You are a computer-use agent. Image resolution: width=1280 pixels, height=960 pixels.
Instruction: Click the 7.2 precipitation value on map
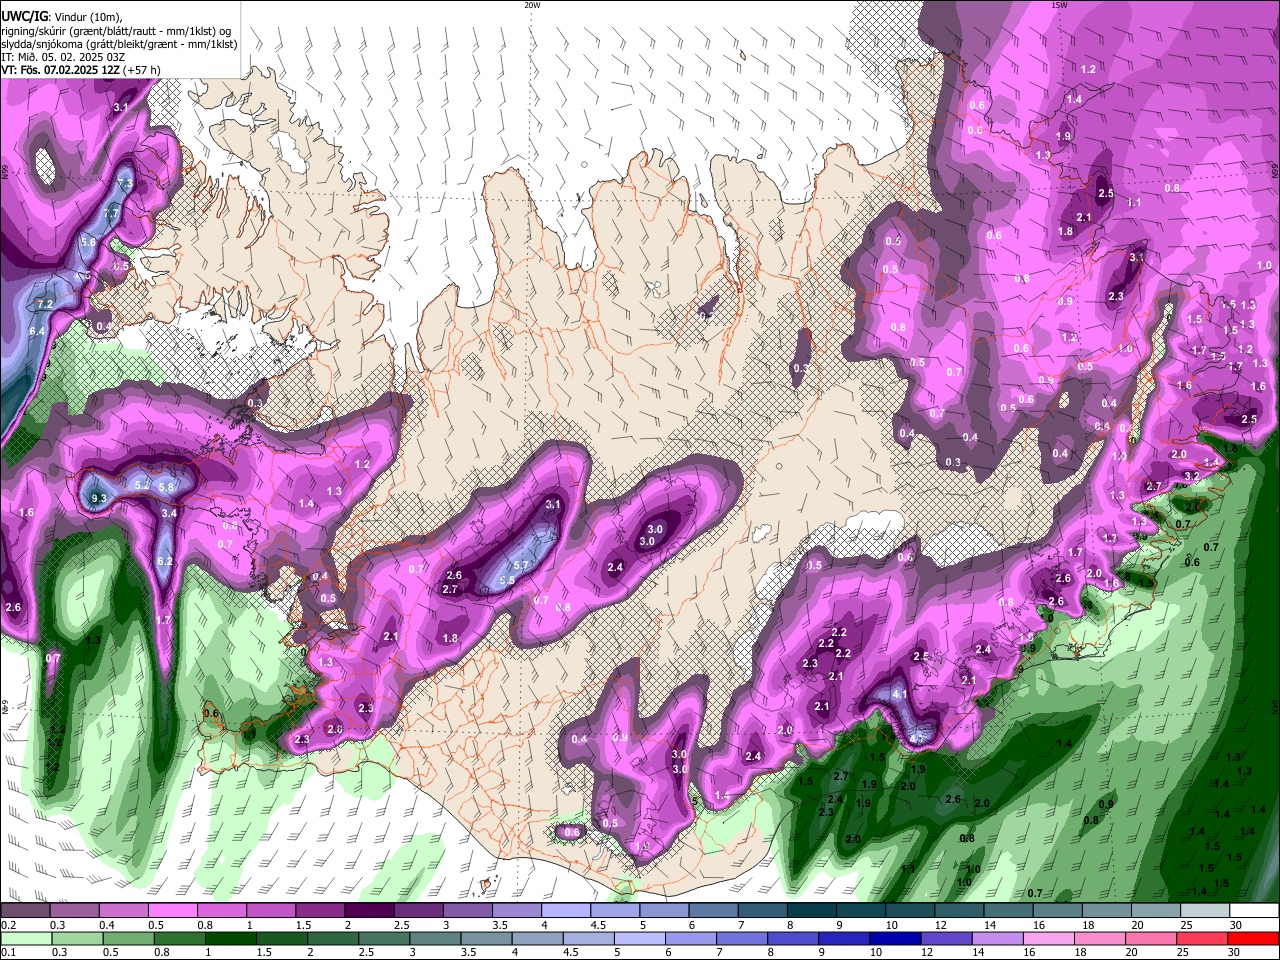(44, 304)
